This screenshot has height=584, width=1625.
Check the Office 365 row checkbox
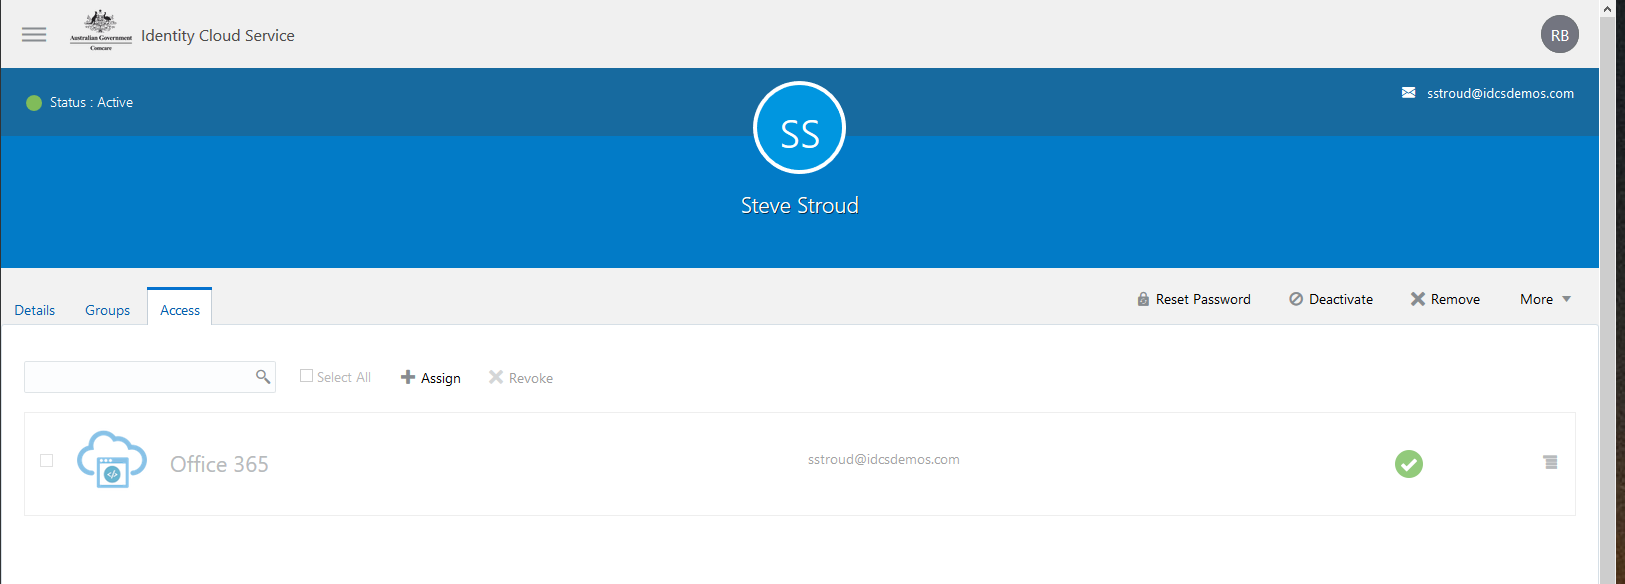tap(47, 460)
